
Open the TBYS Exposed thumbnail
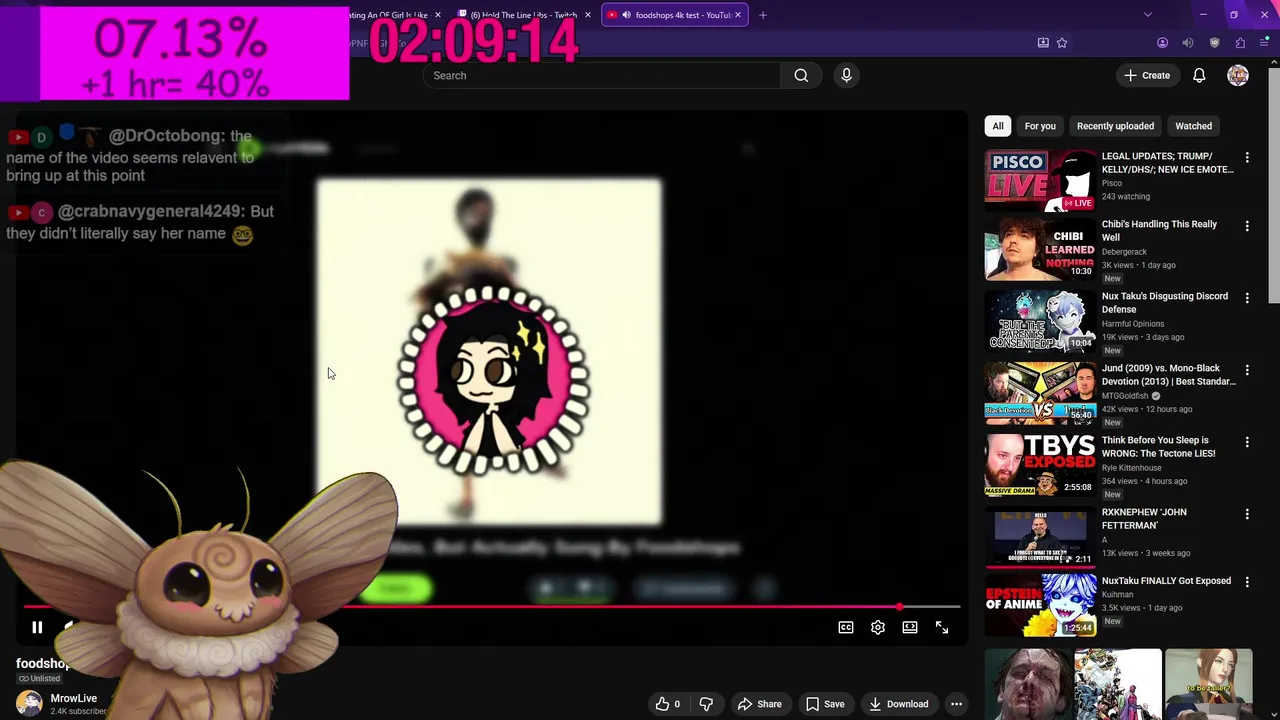(1040, 465)
